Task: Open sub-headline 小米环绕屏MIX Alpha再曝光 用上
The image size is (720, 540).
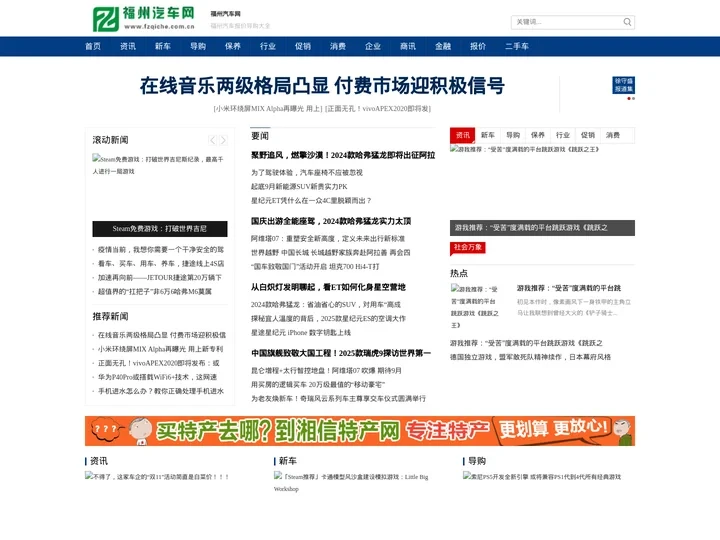Action: [268, 109]
